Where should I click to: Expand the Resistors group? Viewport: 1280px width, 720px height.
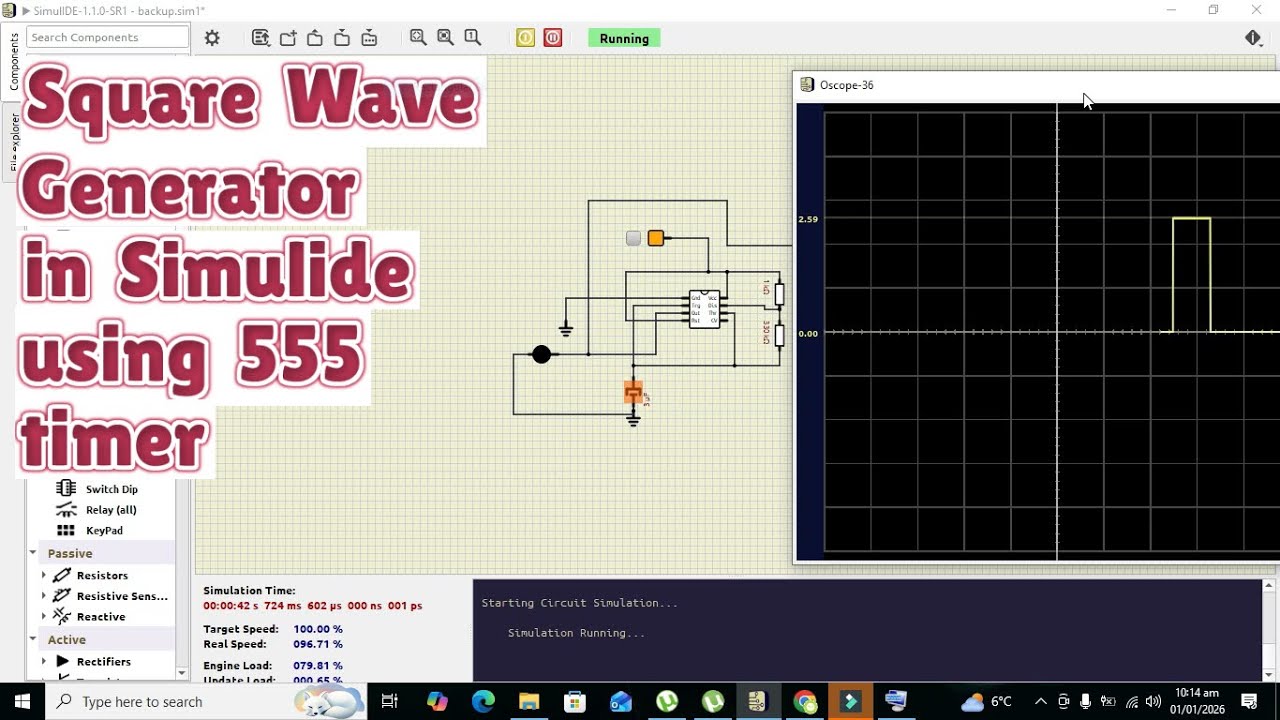43,575
